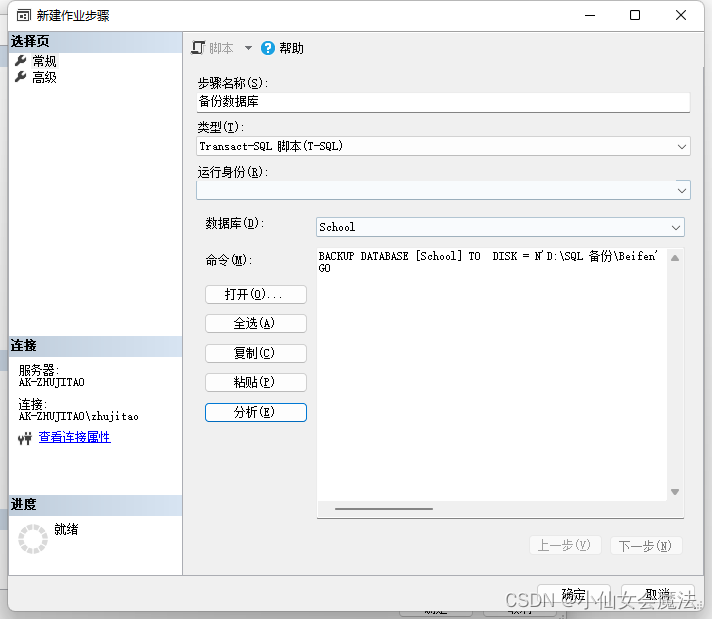Image resolution: width=712 pixels, height=619 pixels.
Task: Open the 查看连接属性 link
Action: (74, 437)
